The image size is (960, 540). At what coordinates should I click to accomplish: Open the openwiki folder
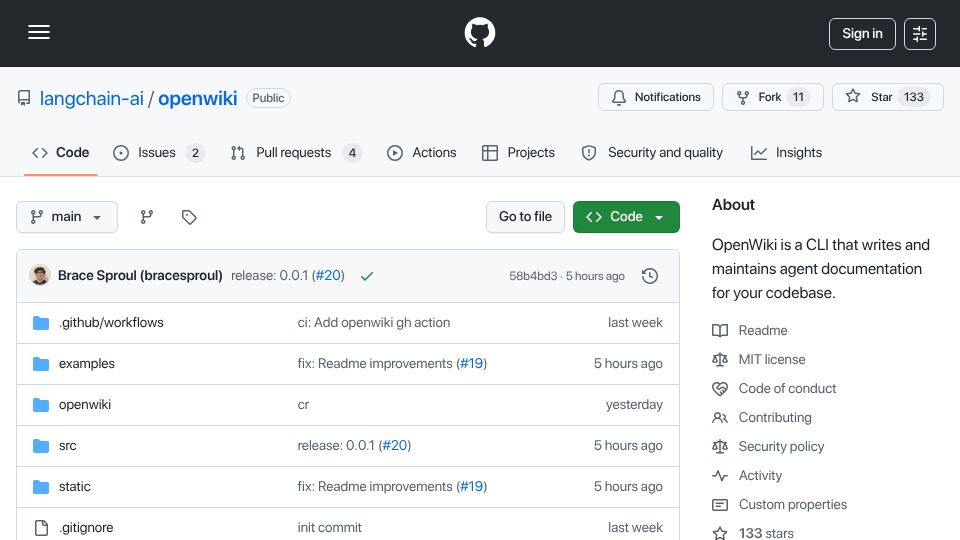[85, 405]
